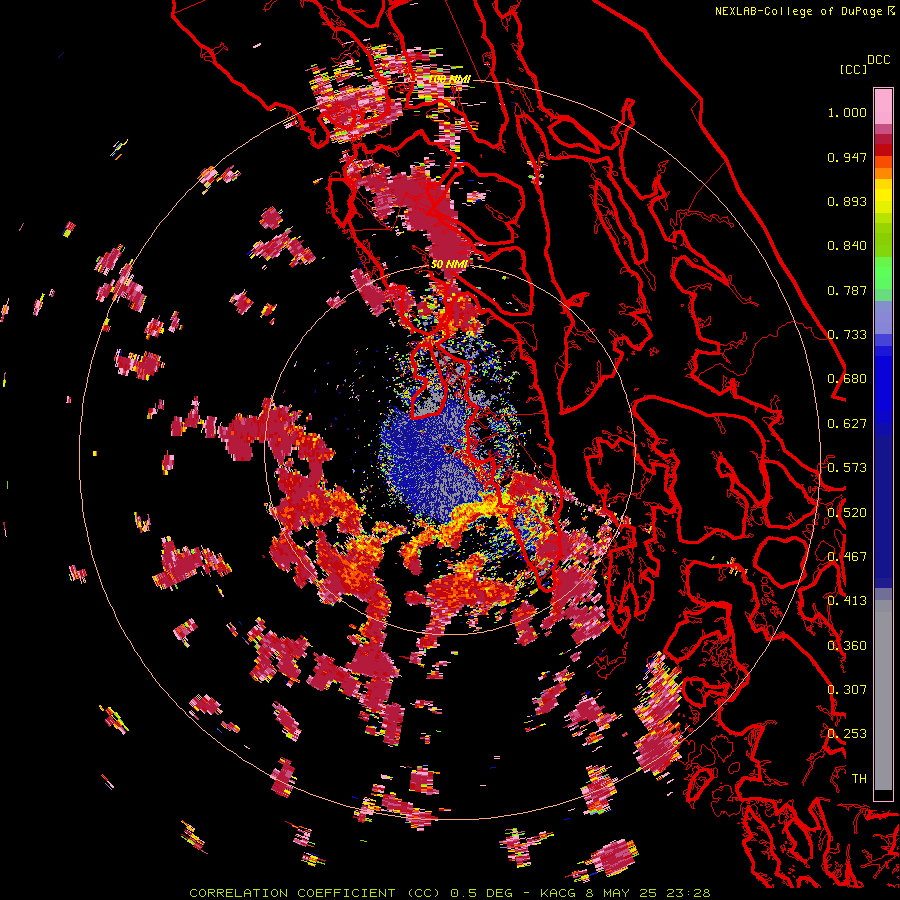Click the 0.307 legend value
Viewport: 900px width, 900px height.
click(847, 690)
